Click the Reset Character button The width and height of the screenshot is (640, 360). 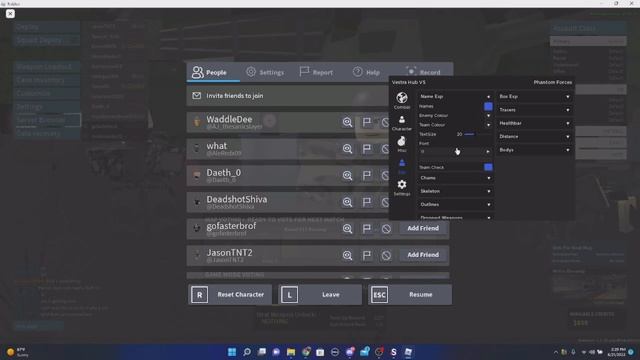(x=230, y=294)
